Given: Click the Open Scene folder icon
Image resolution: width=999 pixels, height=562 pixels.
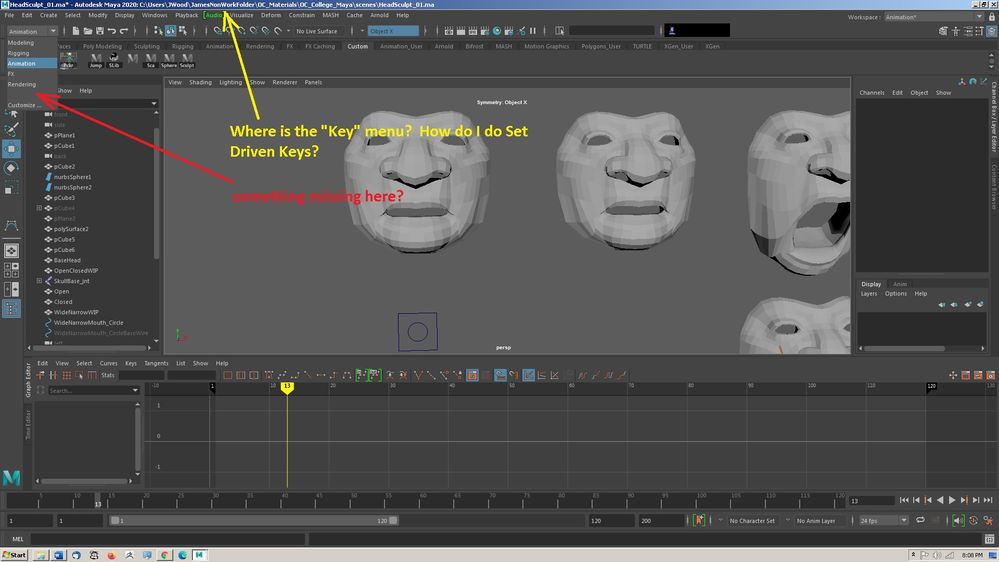Looking at the screenshot, I should (x=88, y=31).
